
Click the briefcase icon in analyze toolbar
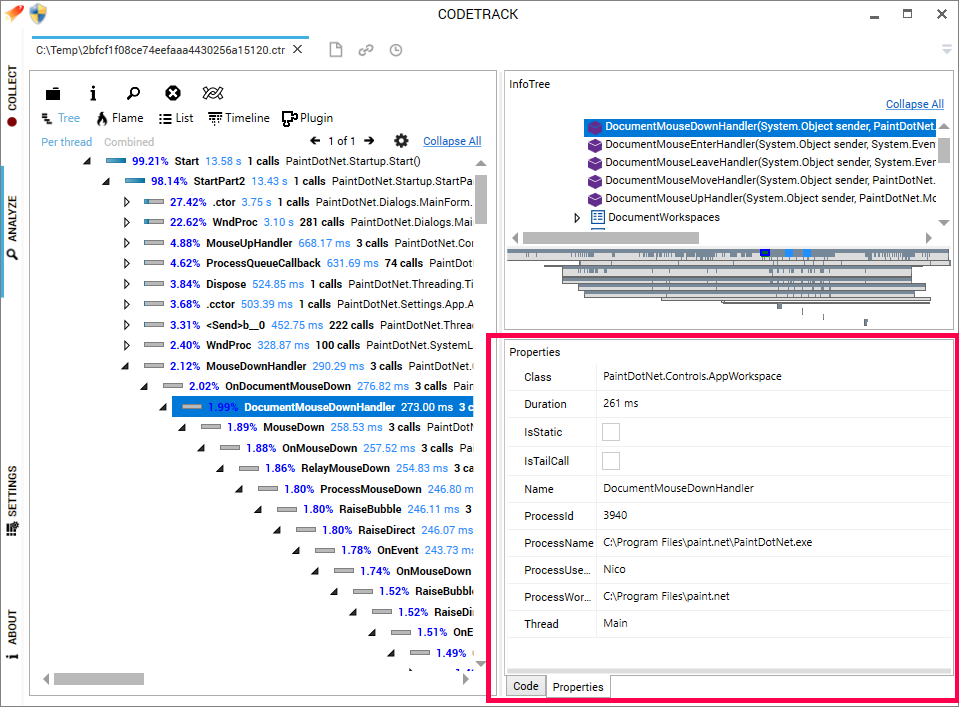point(53,93)
